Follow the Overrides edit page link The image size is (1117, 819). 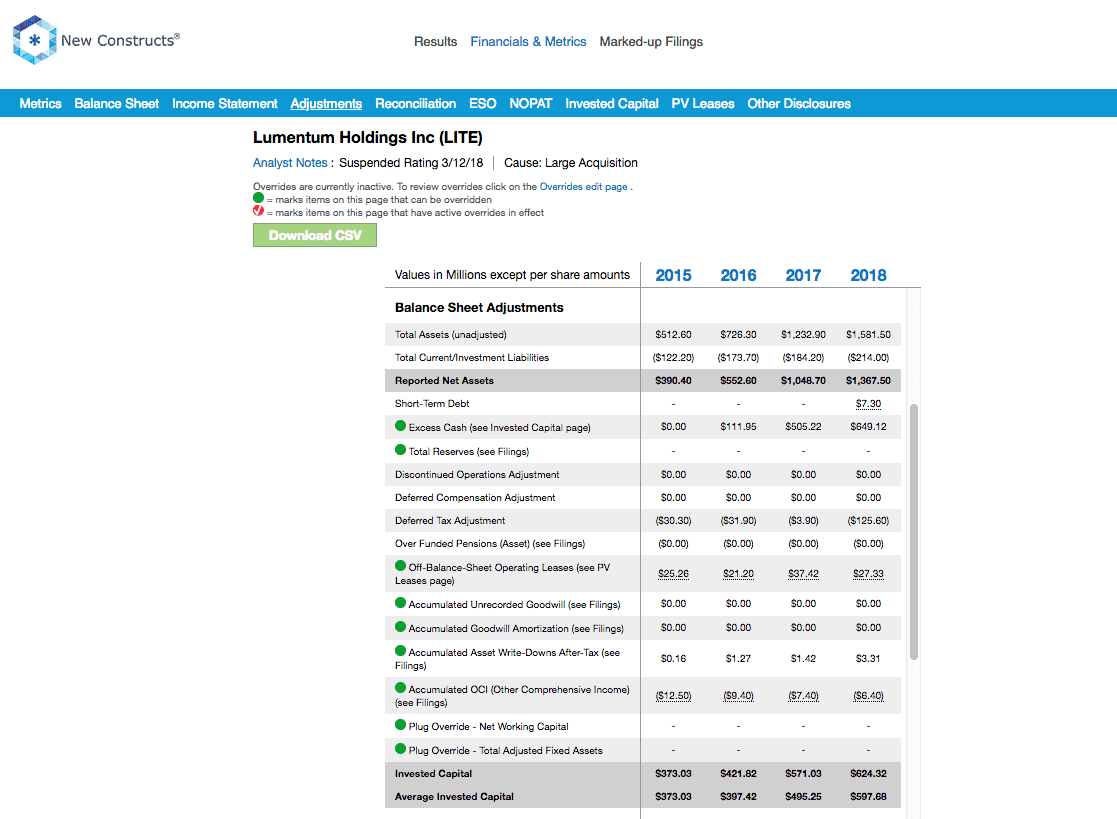coord(583,187)
